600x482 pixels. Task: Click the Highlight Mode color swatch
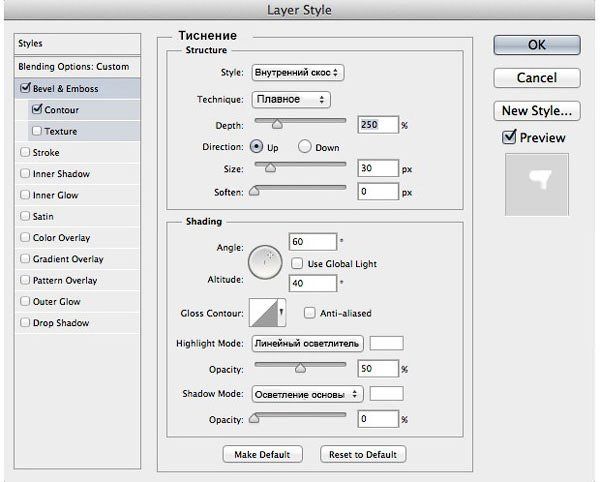(x=386, y=343)
